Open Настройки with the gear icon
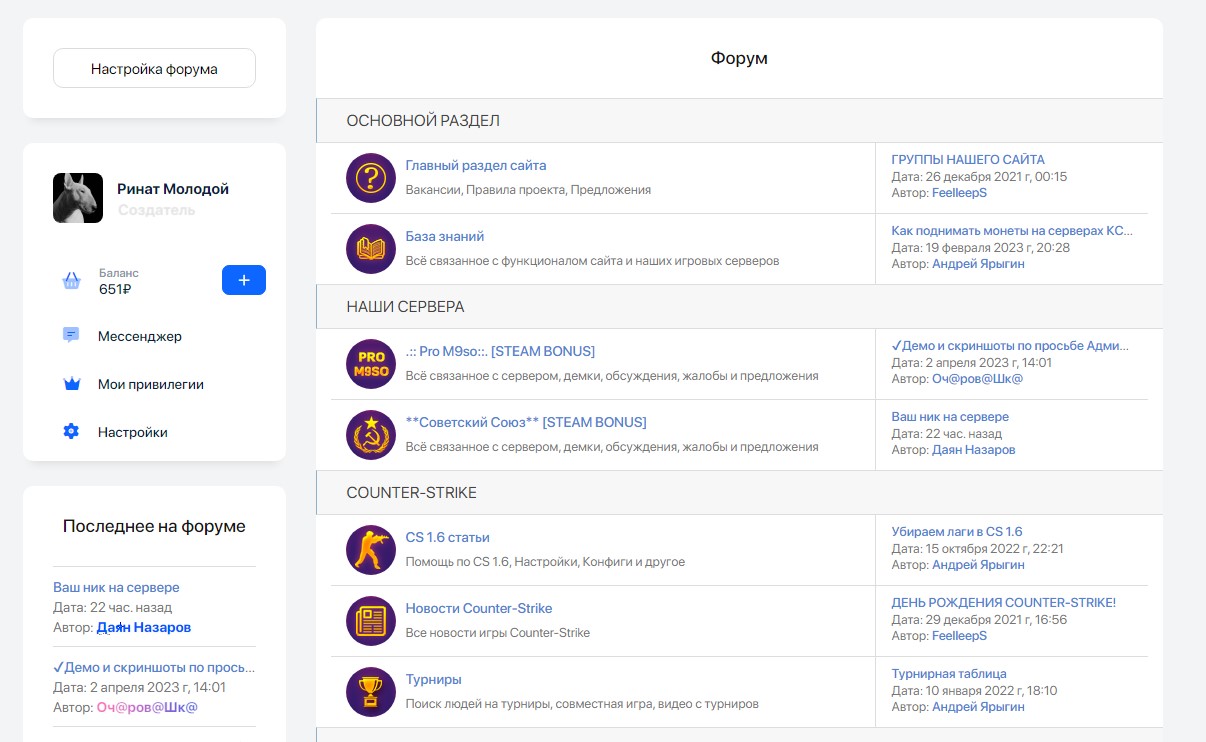 (132, 432)
